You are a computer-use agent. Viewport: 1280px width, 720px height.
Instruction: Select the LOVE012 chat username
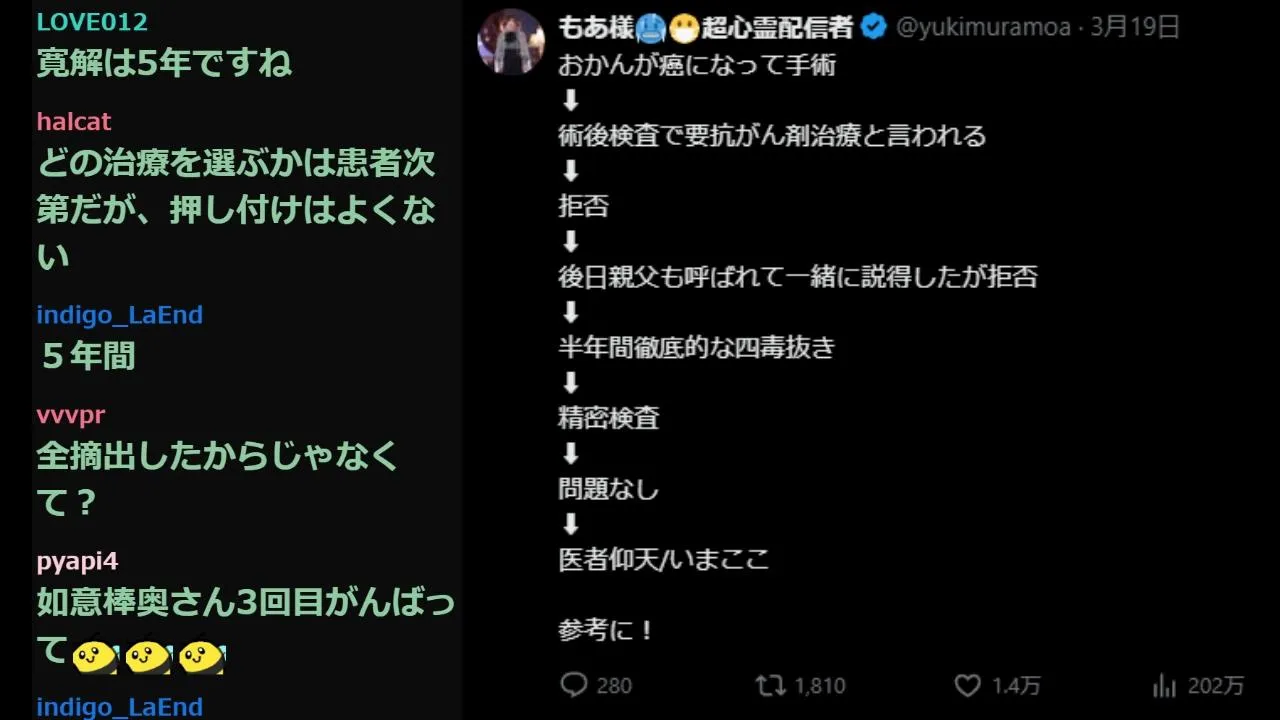(92, 22)
